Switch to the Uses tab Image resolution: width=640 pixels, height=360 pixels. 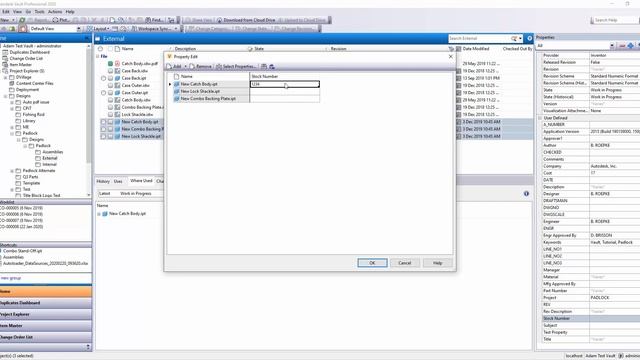pos(118,181)
